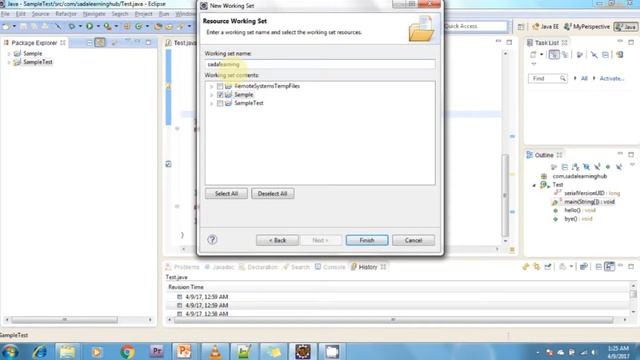Expand RemoteSystemsTempFiles in working set contents

[x=211, y=87]
